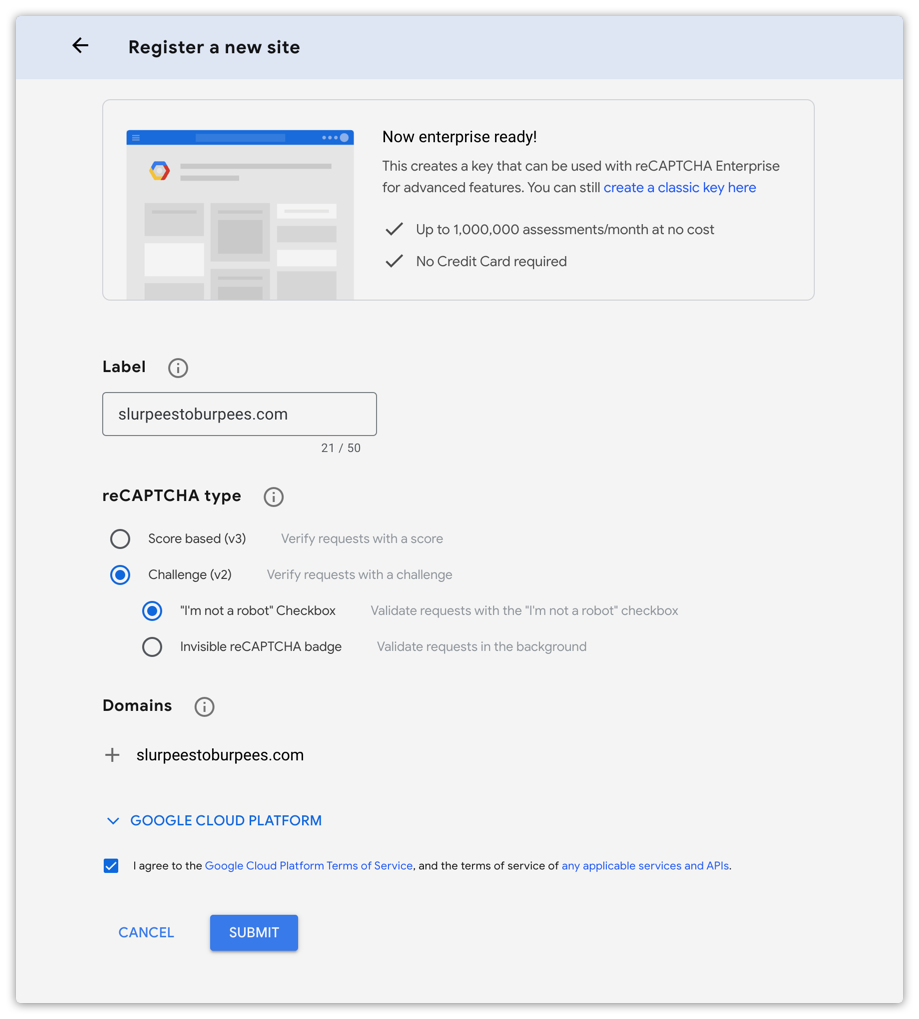The width and height of the screenshot is (919, 1019).
Task: Edit the slurpeestoburpees.com domain entry
Action: click(x=220, y=755)
